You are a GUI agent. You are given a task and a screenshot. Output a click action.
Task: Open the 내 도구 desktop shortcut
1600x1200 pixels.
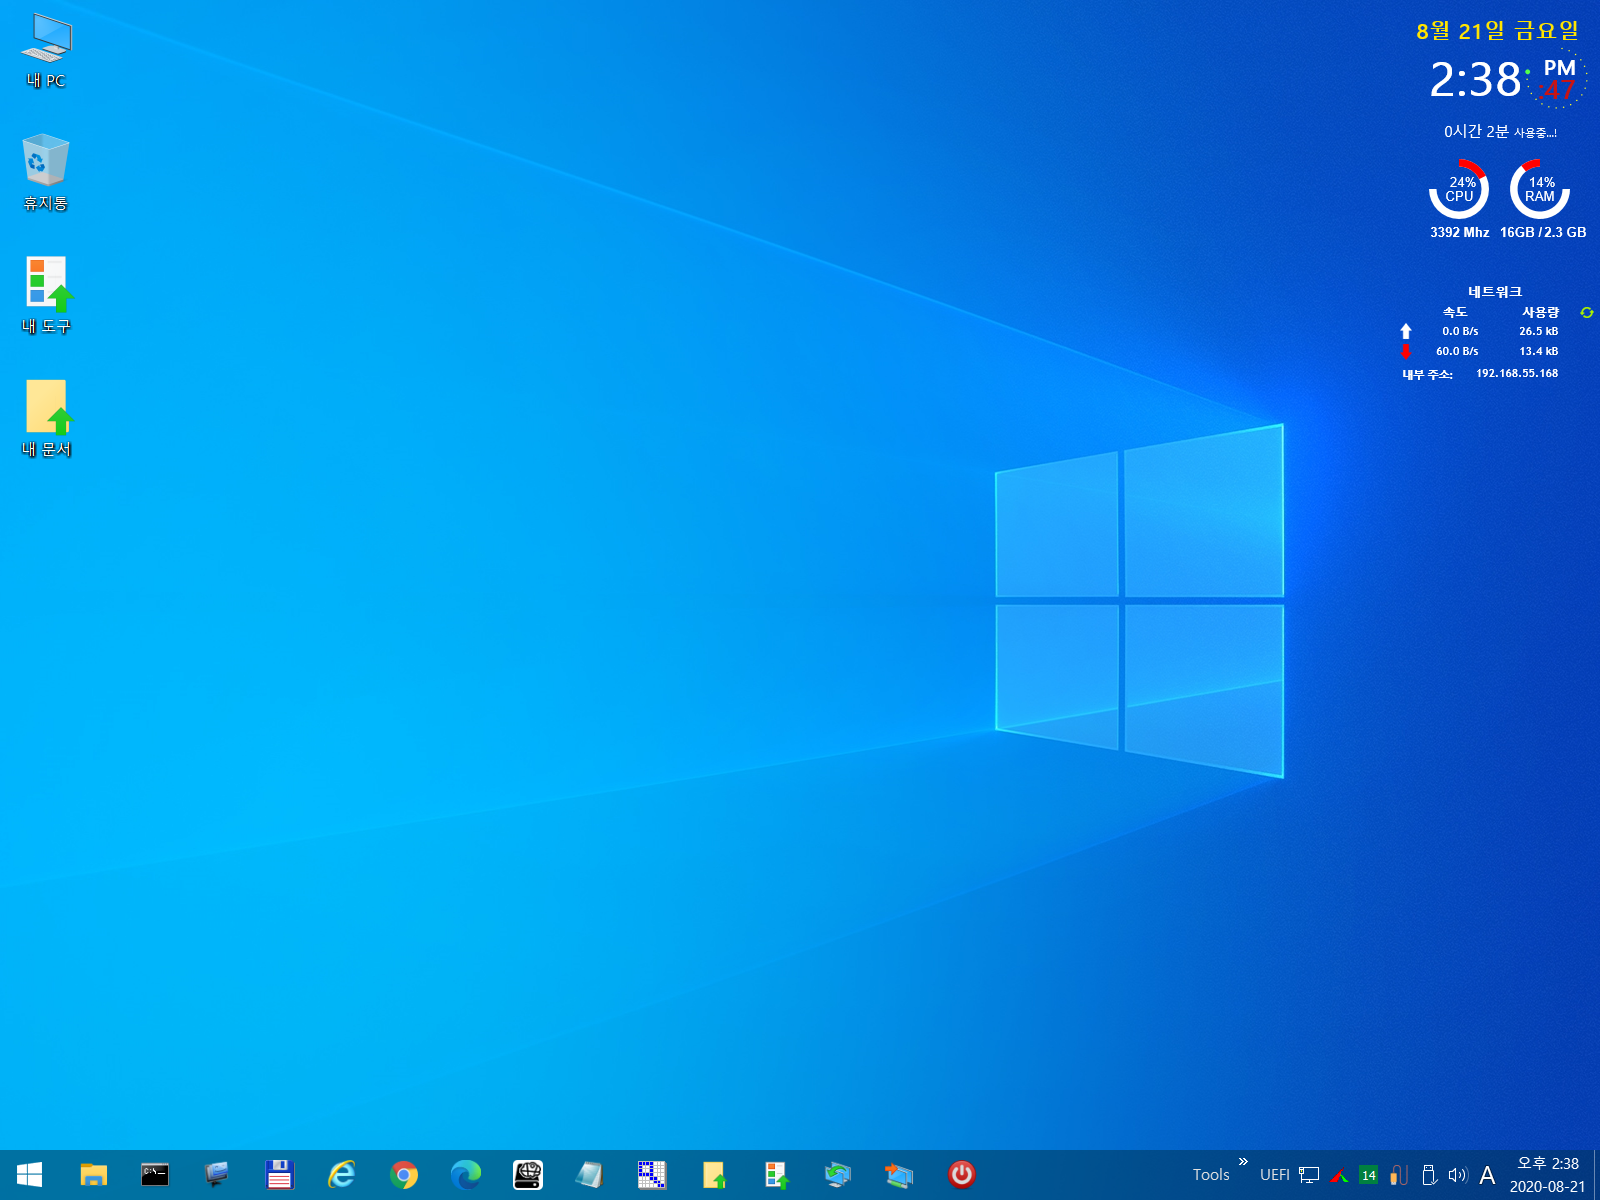[x=46, y=295]
